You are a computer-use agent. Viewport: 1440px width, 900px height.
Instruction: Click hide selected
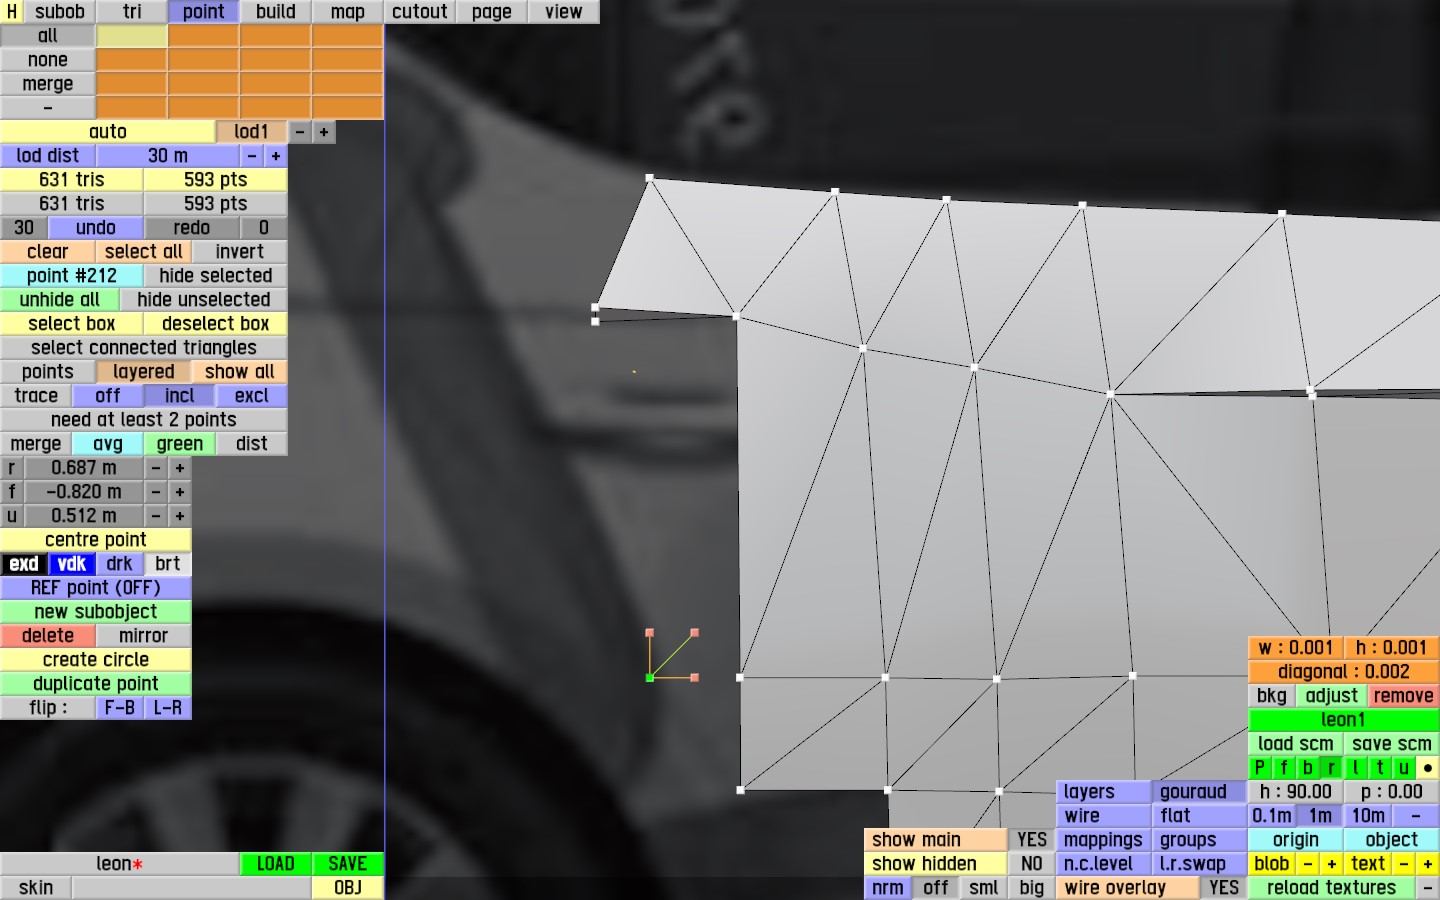(x=216, y=276)
